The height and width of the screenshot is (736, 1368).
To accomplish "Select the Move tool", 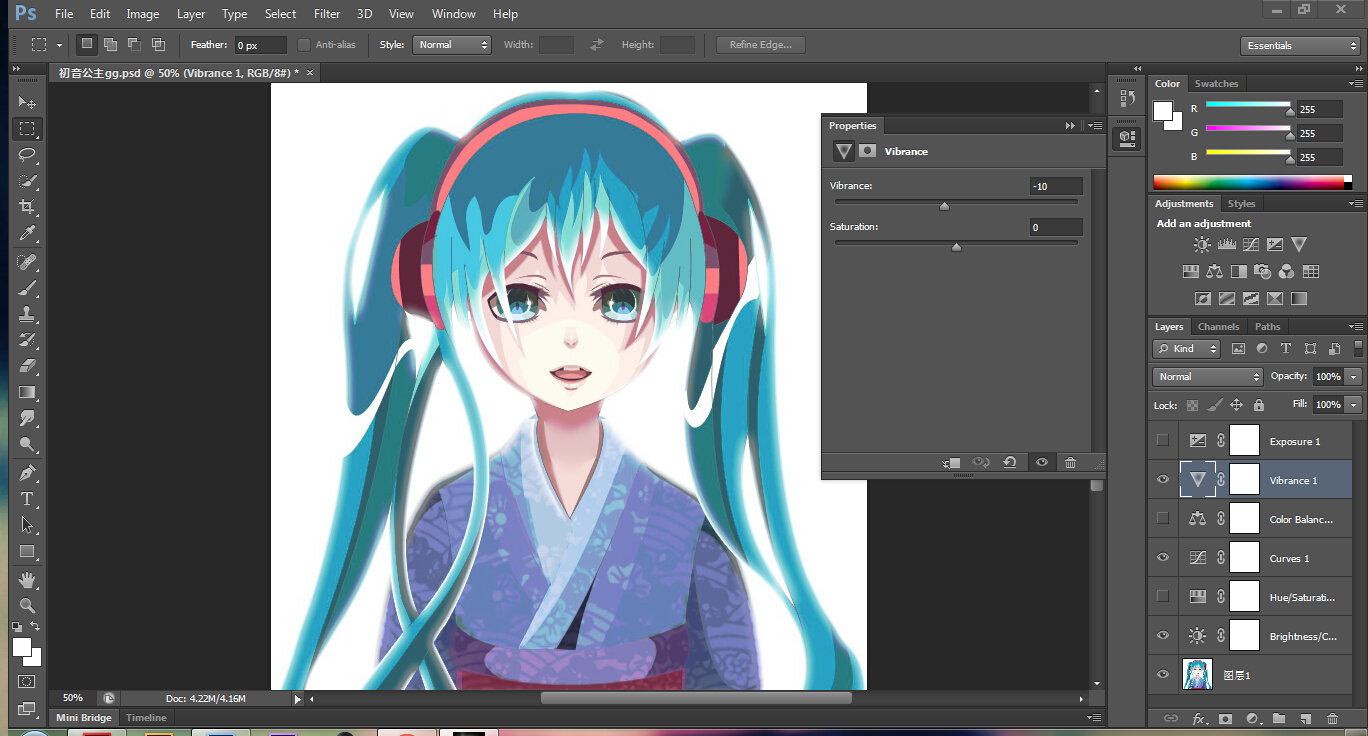I will [27, 103].
